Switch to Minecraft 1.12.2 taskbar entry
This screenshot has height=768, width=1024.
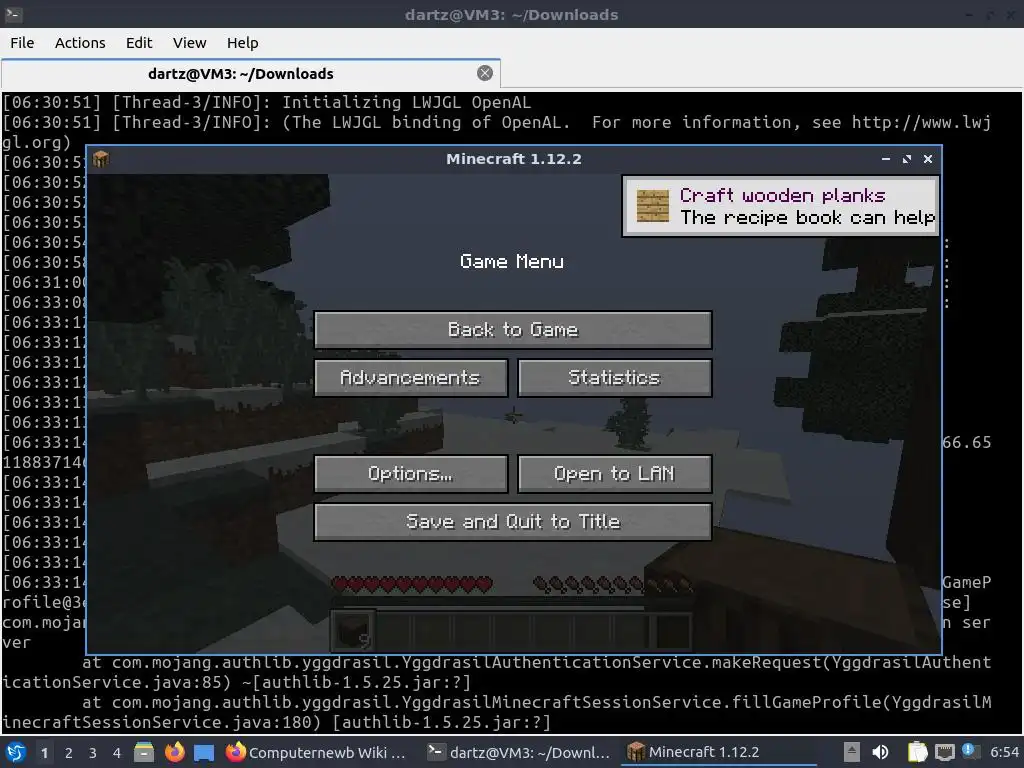click(718, 752)
